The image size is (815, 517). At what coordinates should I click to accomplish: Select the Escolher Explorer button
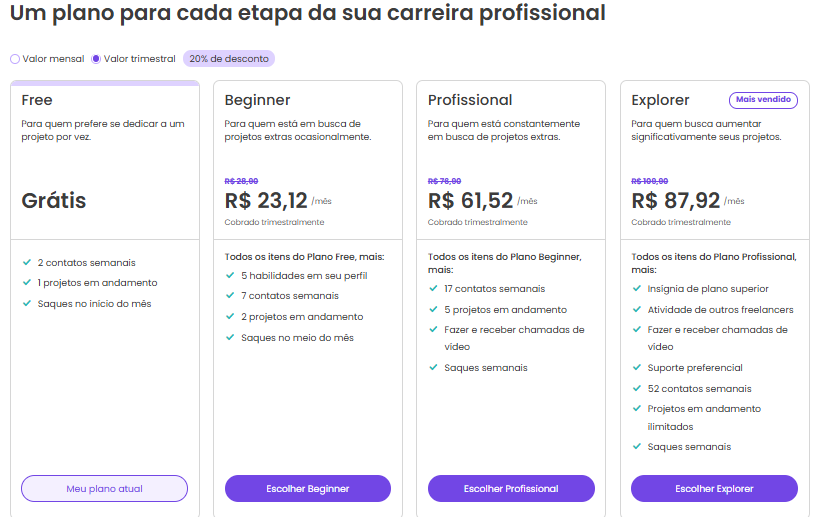point(714,488)
